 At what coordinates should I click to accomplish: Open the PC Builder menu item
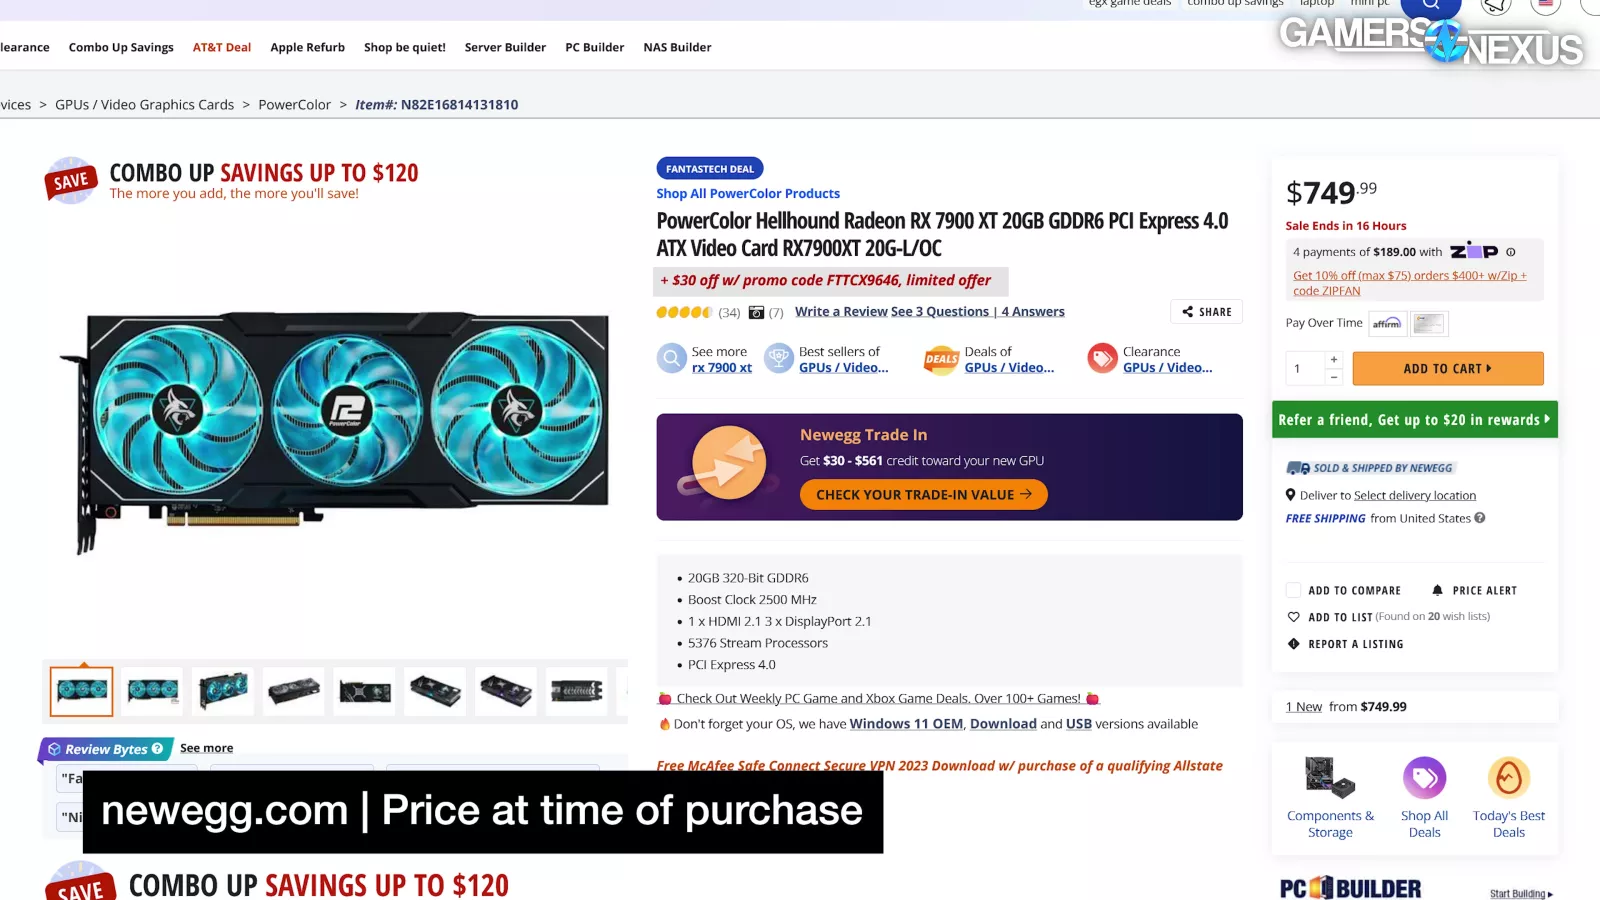[x=594, y=47]
